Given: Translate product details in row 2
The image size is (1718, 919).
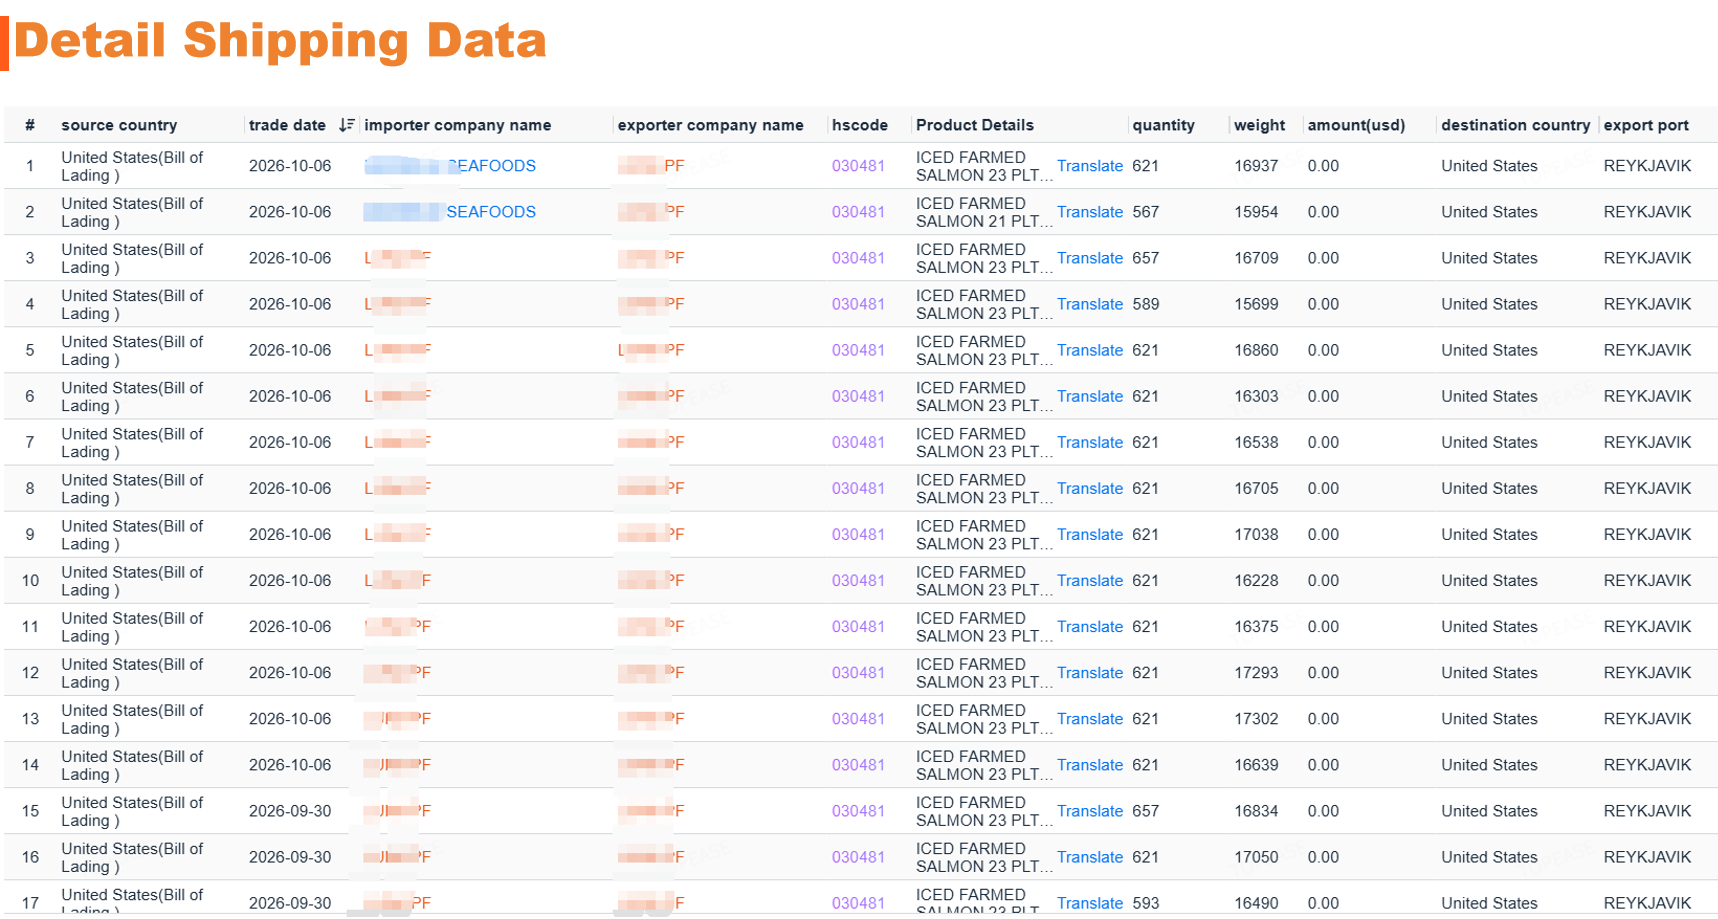Looking at the screenshot, I should point(1090,212).
